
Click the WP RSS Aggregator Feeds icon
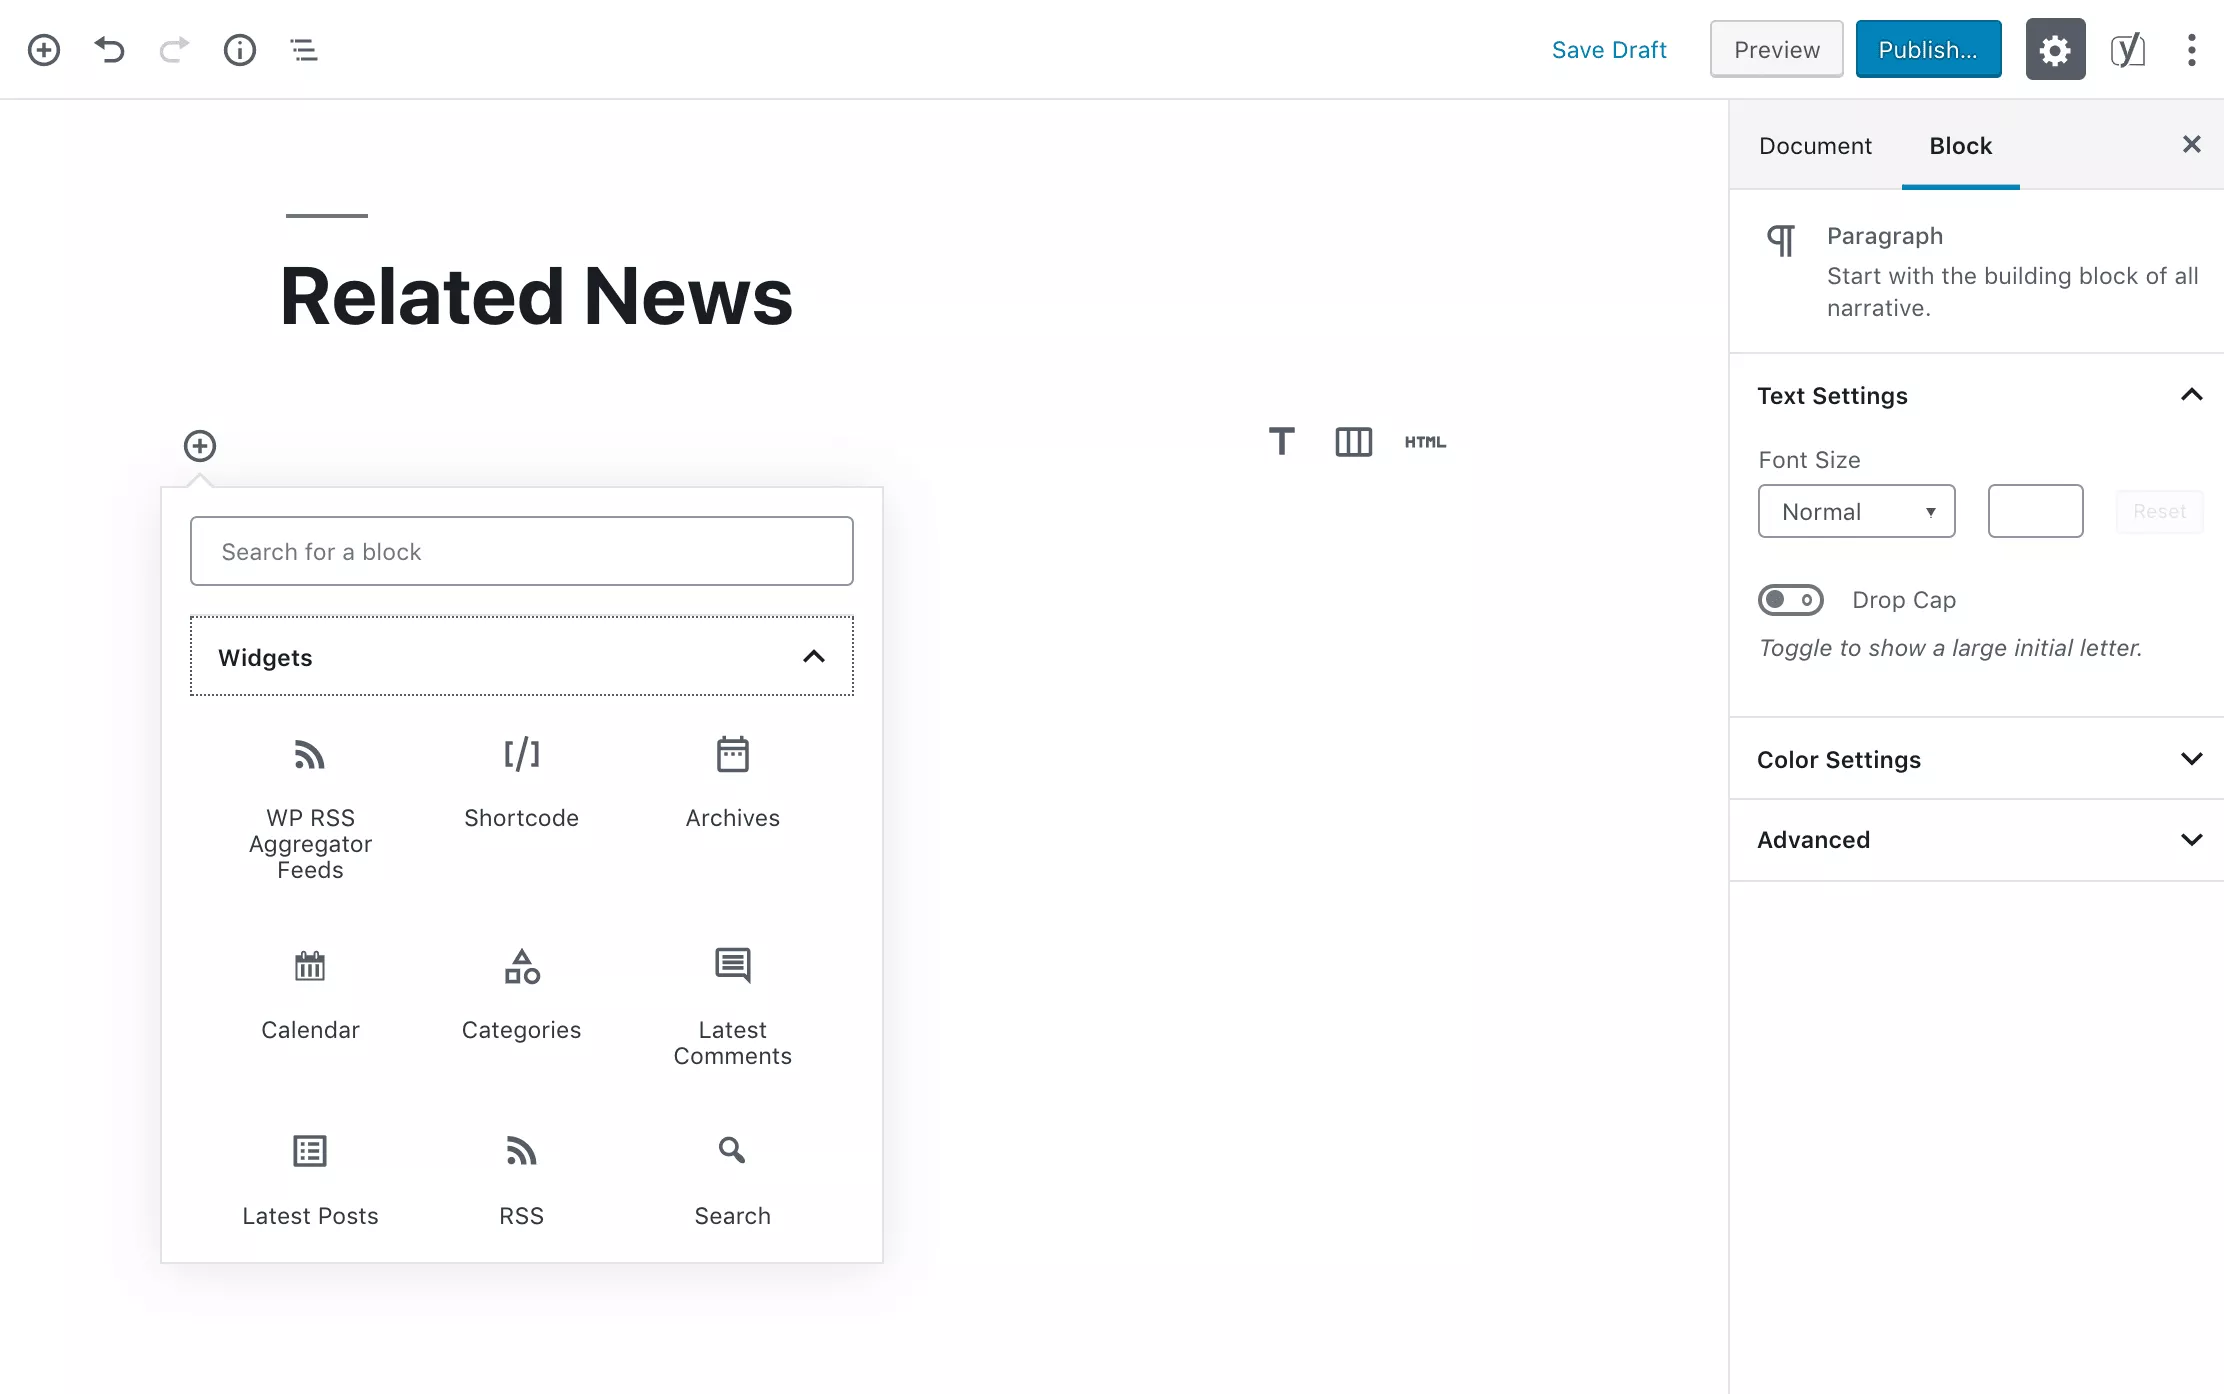click(310, 752)
